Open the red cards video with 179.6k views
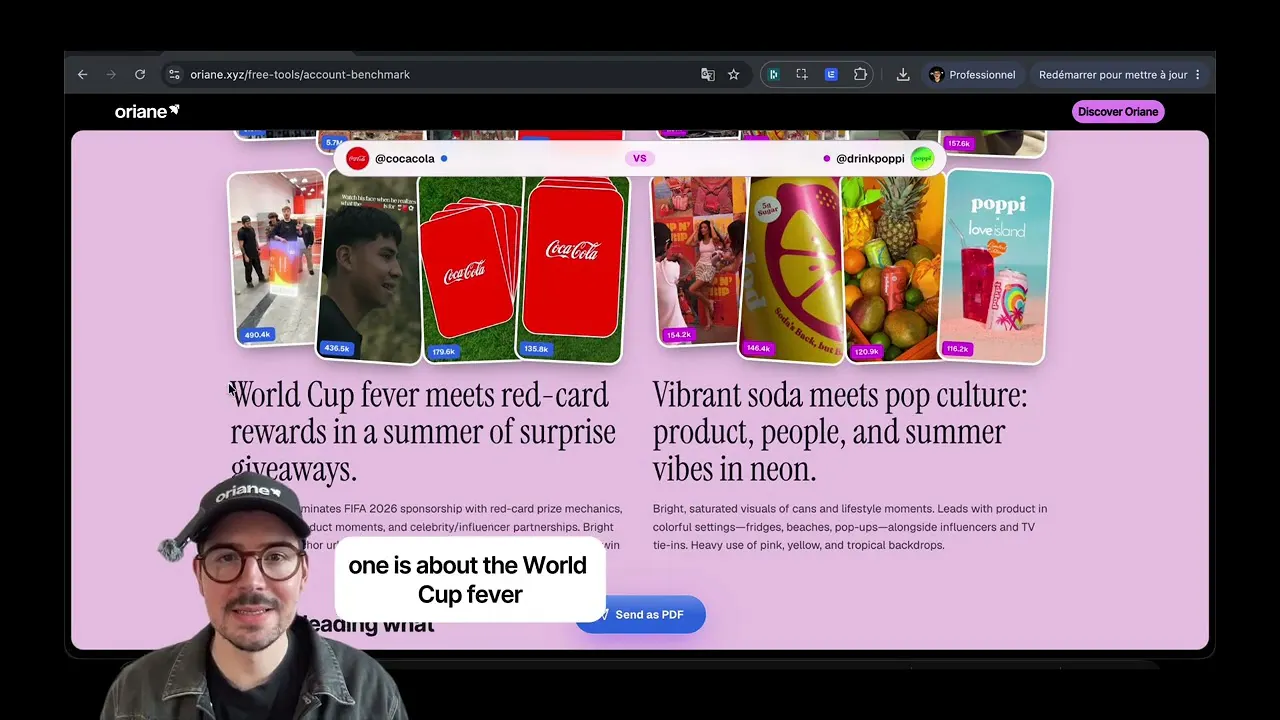This screenshot has height=720, width=1280. click(470, 268)
